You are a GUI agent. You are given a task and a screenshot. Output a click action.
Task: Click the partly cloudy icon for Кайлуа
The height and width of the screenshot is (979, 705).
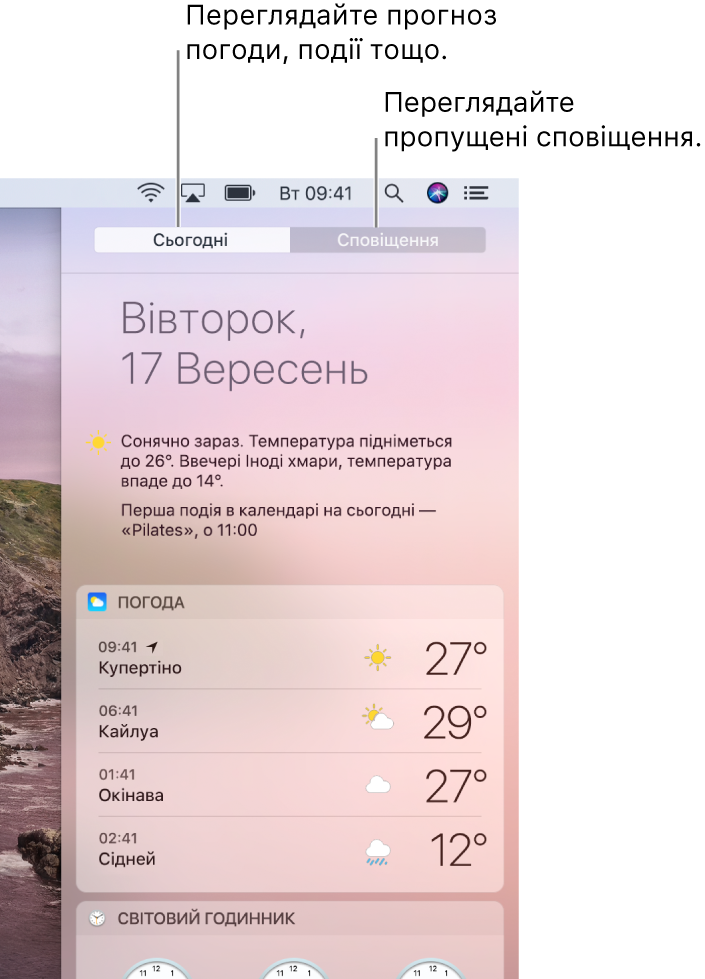pos(378,718)
